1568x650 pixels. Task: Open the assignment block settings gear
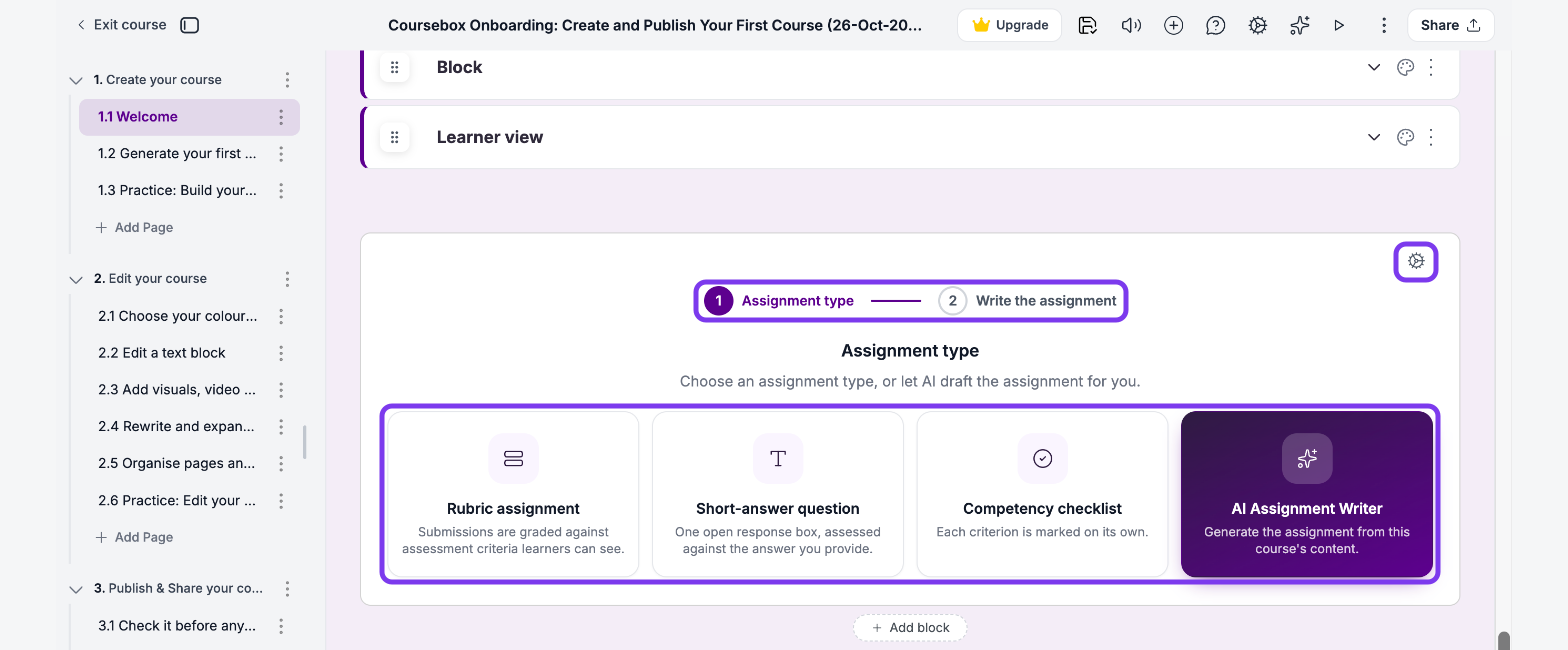click(1416, 261)
